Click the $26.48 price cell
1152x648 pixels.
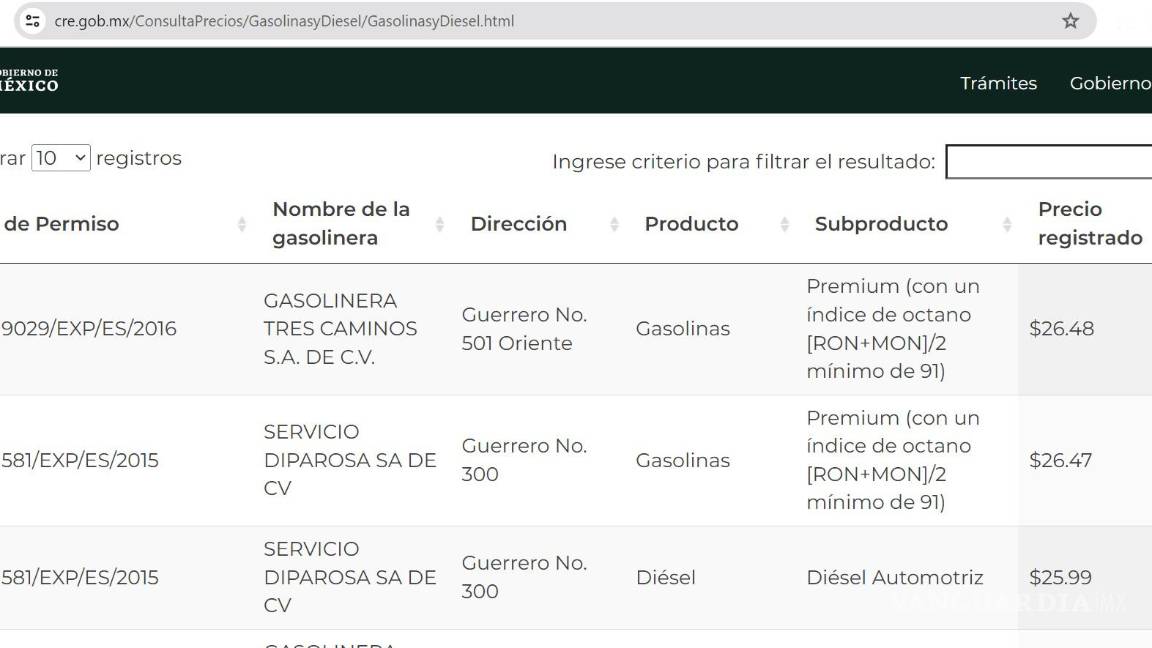1061,329
